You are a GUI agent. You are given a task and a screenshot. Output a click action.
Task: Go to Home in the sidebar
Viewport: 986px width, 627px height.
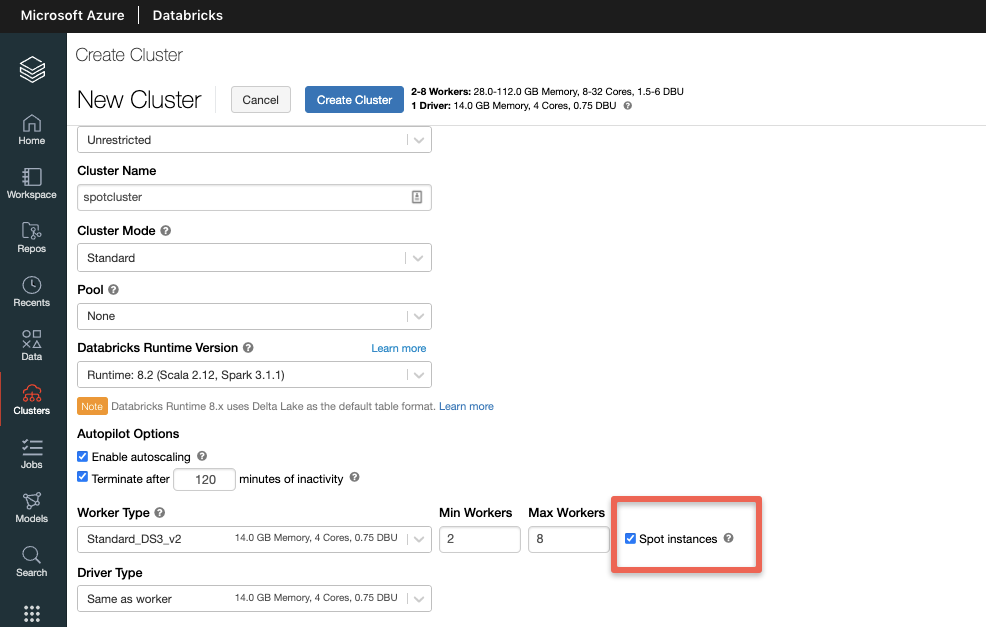[x=32, y=129]
